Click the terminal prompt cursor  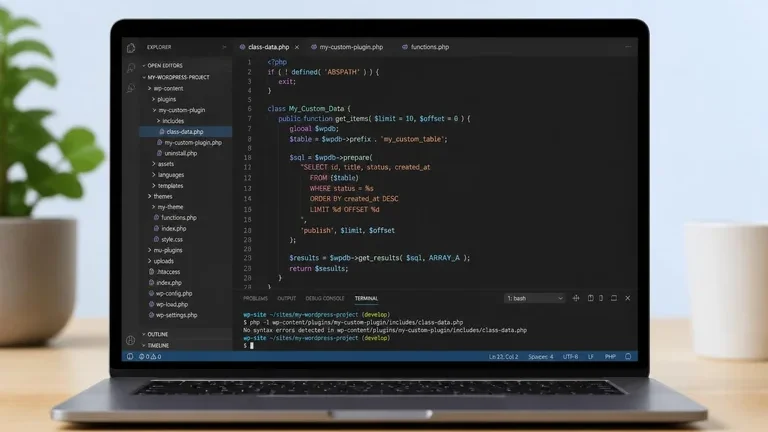coord(252,346)
